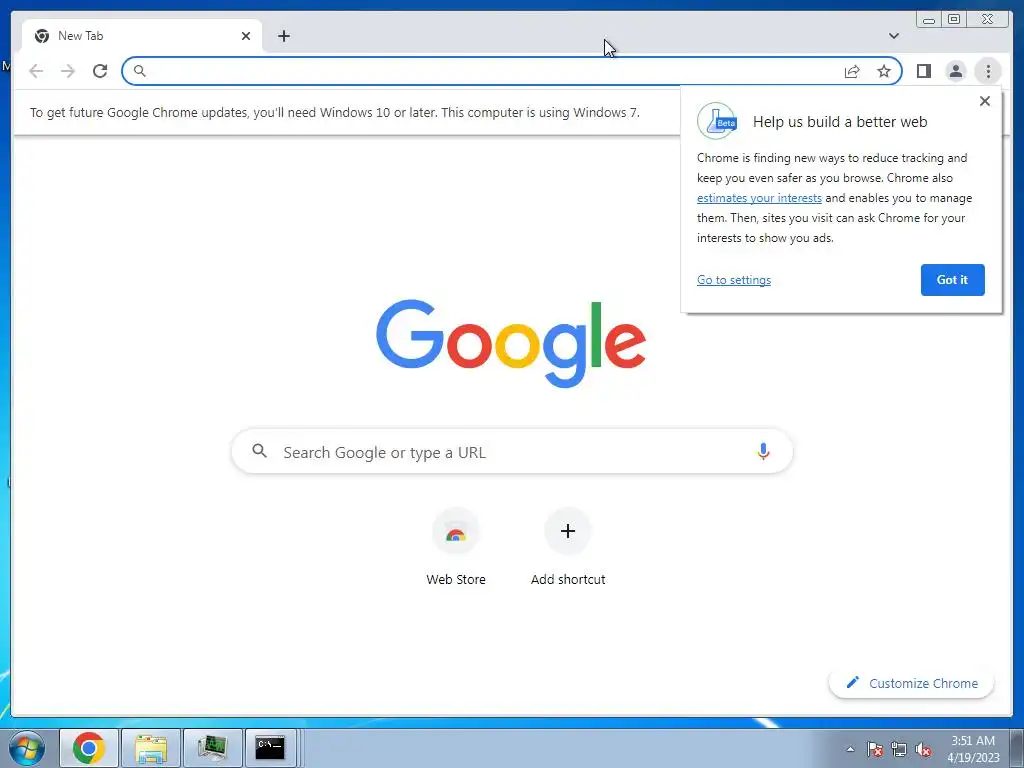Open the Chrome three-dot menu
Screen dimensions: 1024x768
click(x=988, y=71)
